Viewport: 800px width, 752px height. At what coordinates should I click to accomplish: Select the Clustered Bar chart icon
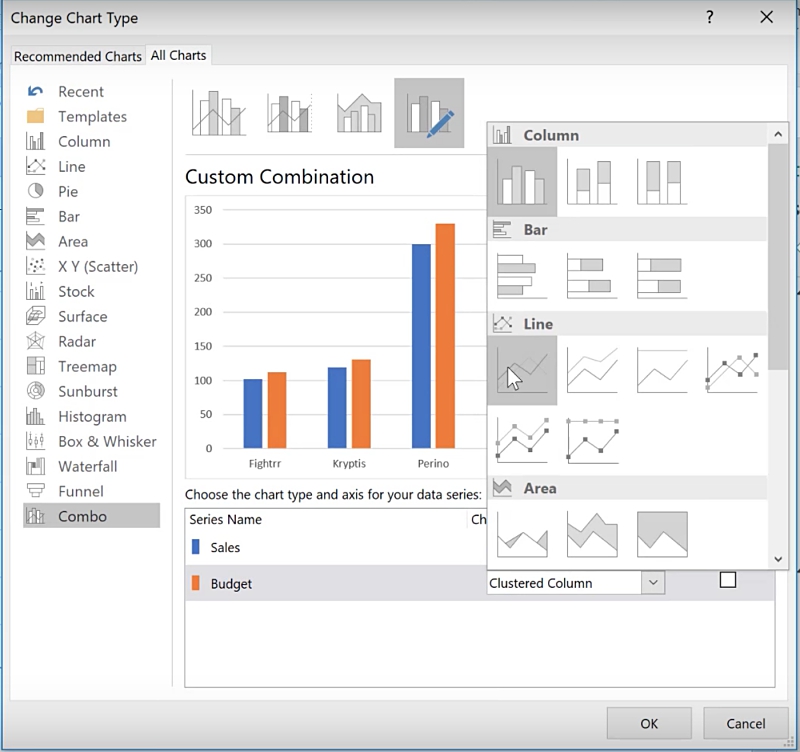[521, 275]
